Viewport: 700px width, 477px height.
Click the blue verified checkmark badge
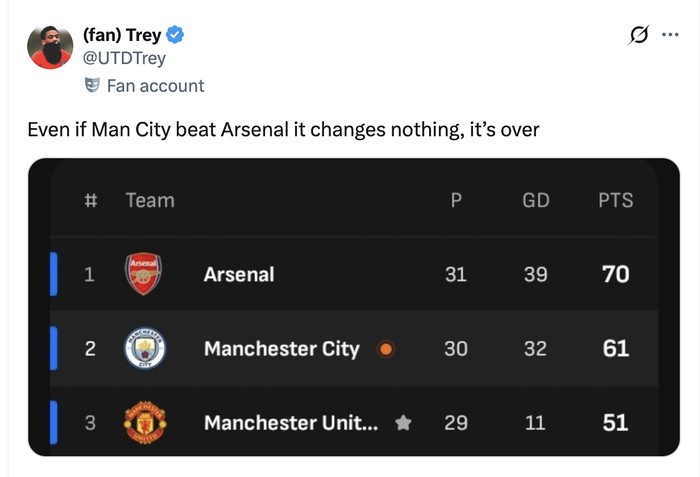point(174,36)
